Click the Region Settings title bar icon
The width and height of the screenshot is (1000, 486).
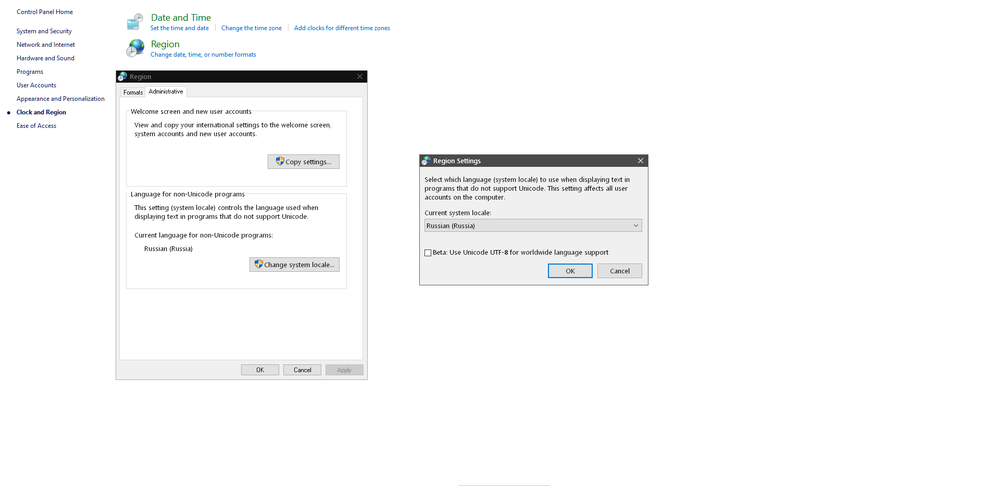(x=426, y=161)
